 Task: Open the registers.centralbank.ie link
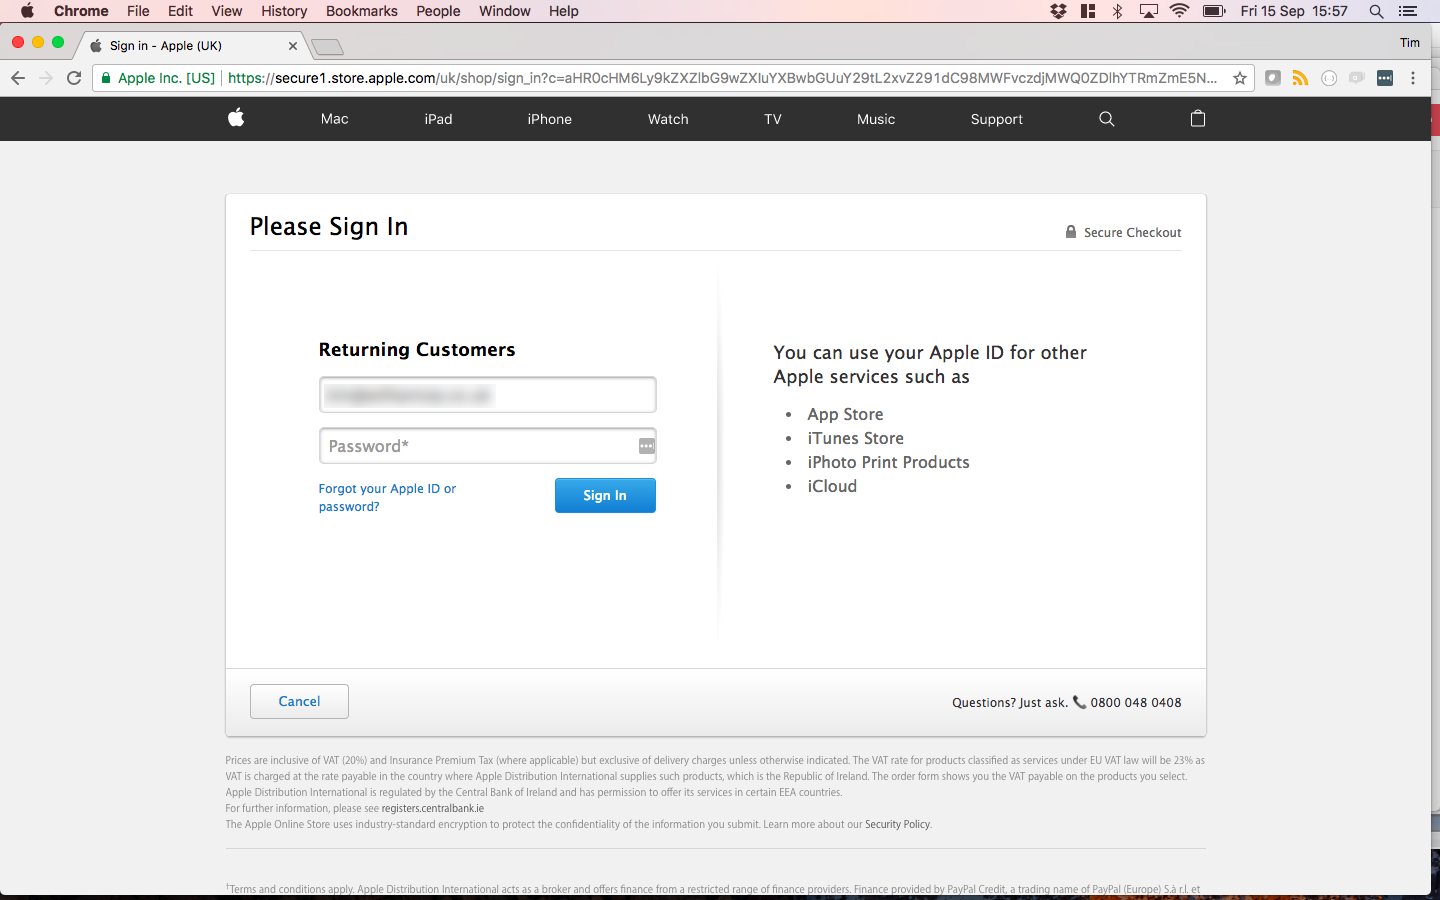[432, 808]
